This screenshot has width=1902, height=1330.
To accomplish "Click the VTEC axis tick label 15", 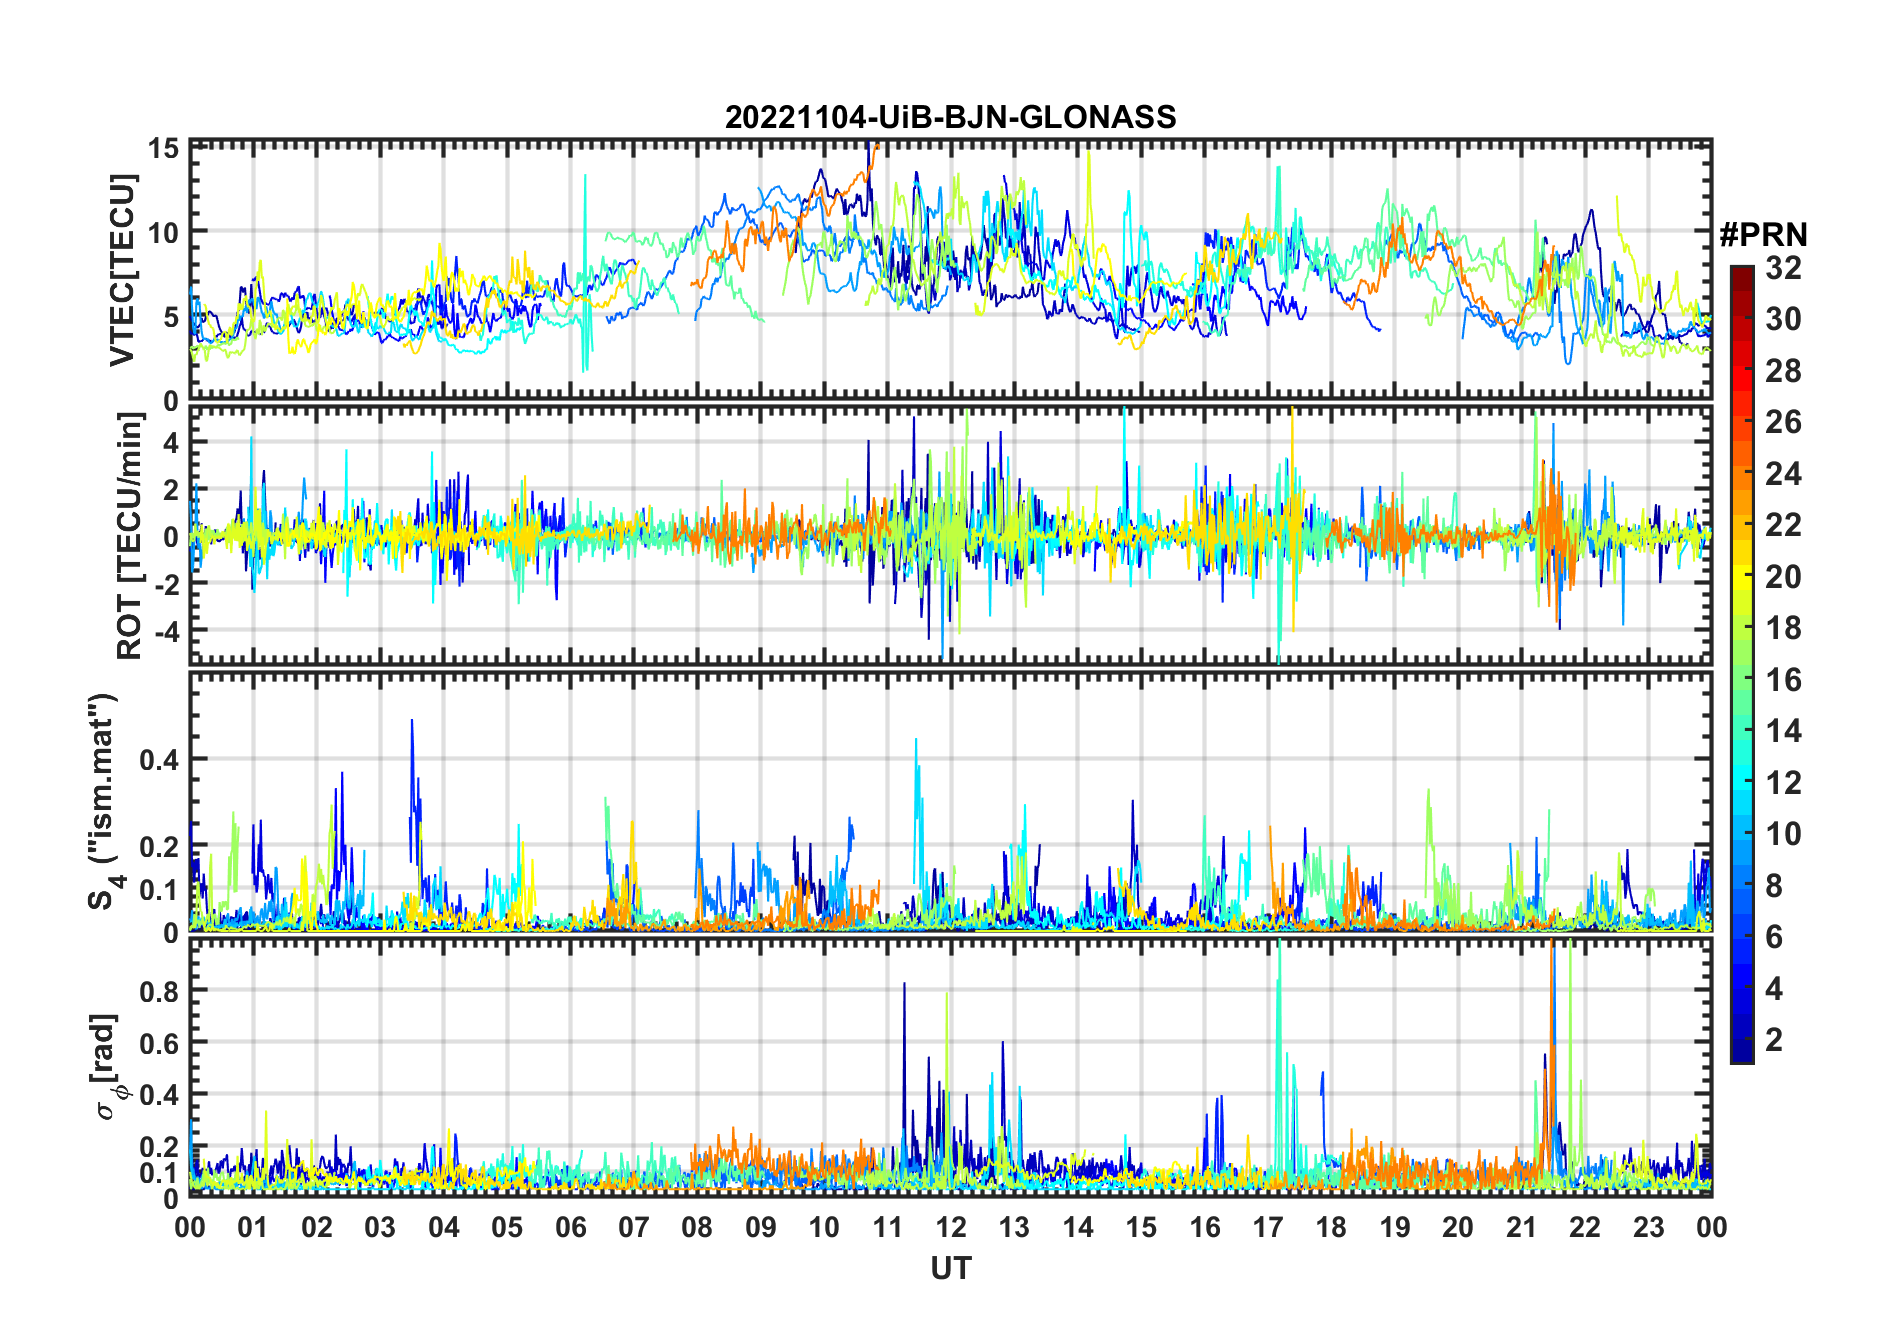I will tap(163, 149).
